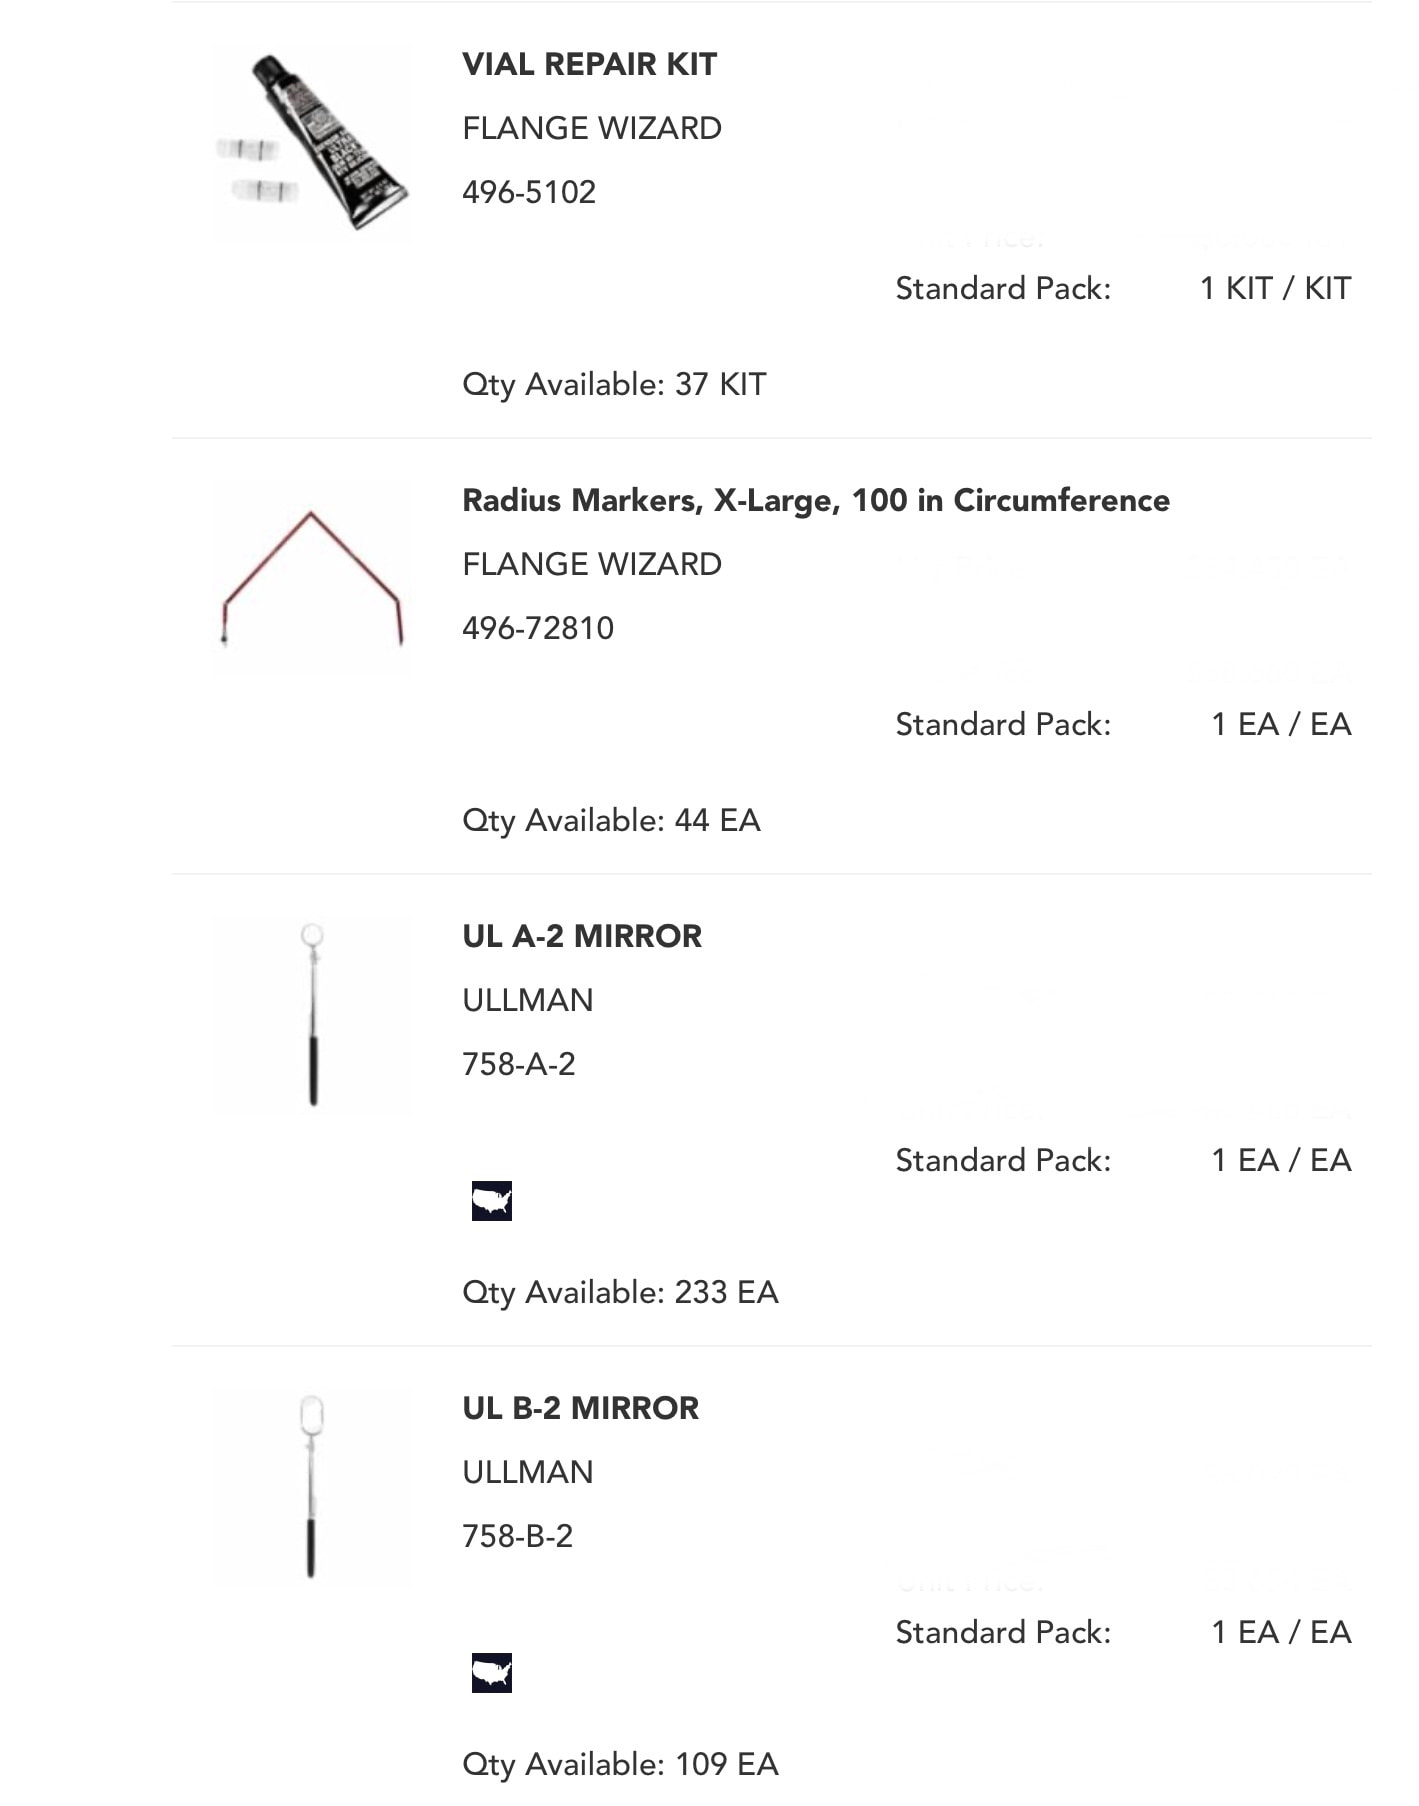The image size is (1419, 1806).
Task: Click the ULLMAN brand above 758-A-2
Action: point(528,1000)
